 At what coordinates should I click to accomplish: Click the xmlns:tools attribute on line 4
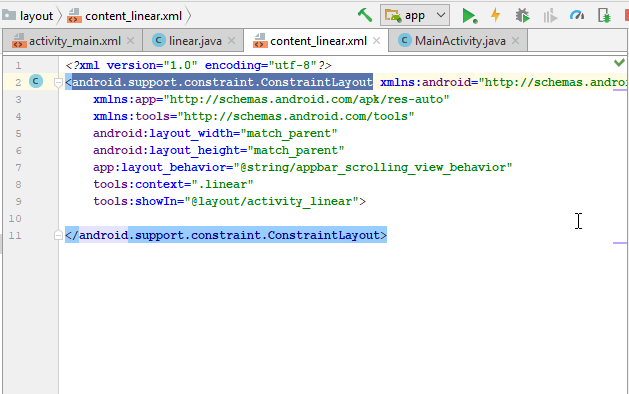[x=254, y=116]
